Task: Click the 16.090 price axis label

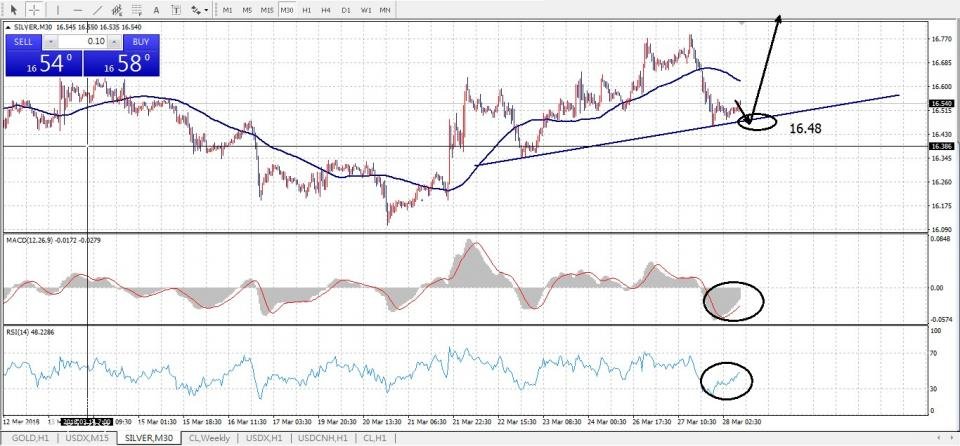Action: [940, 230]
